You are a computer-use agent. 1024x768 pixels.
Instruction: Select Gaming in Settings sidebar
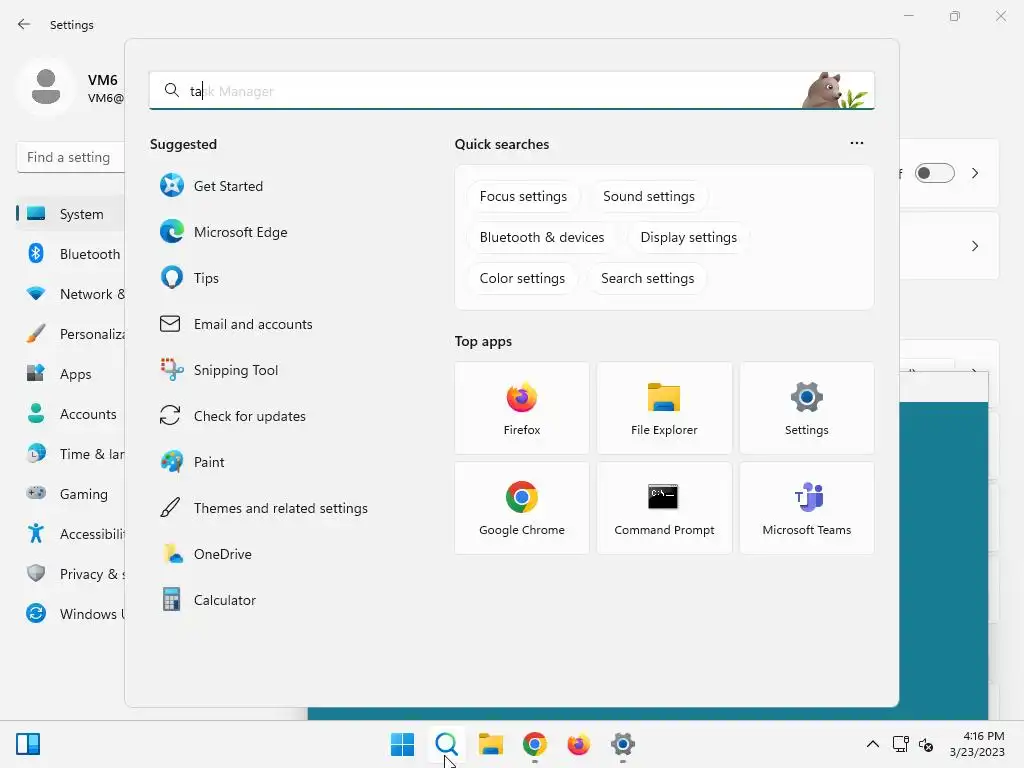[71, 494]
